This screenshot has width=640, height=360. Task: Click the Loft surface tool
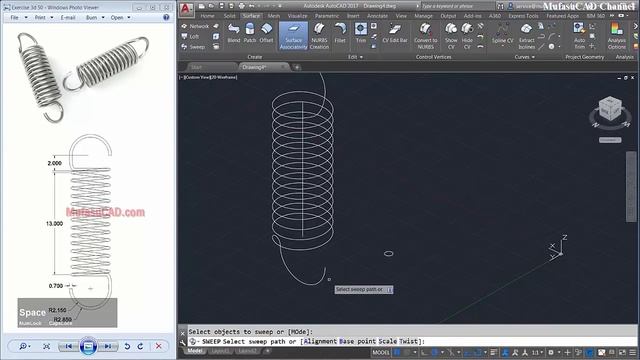[190, 37]
